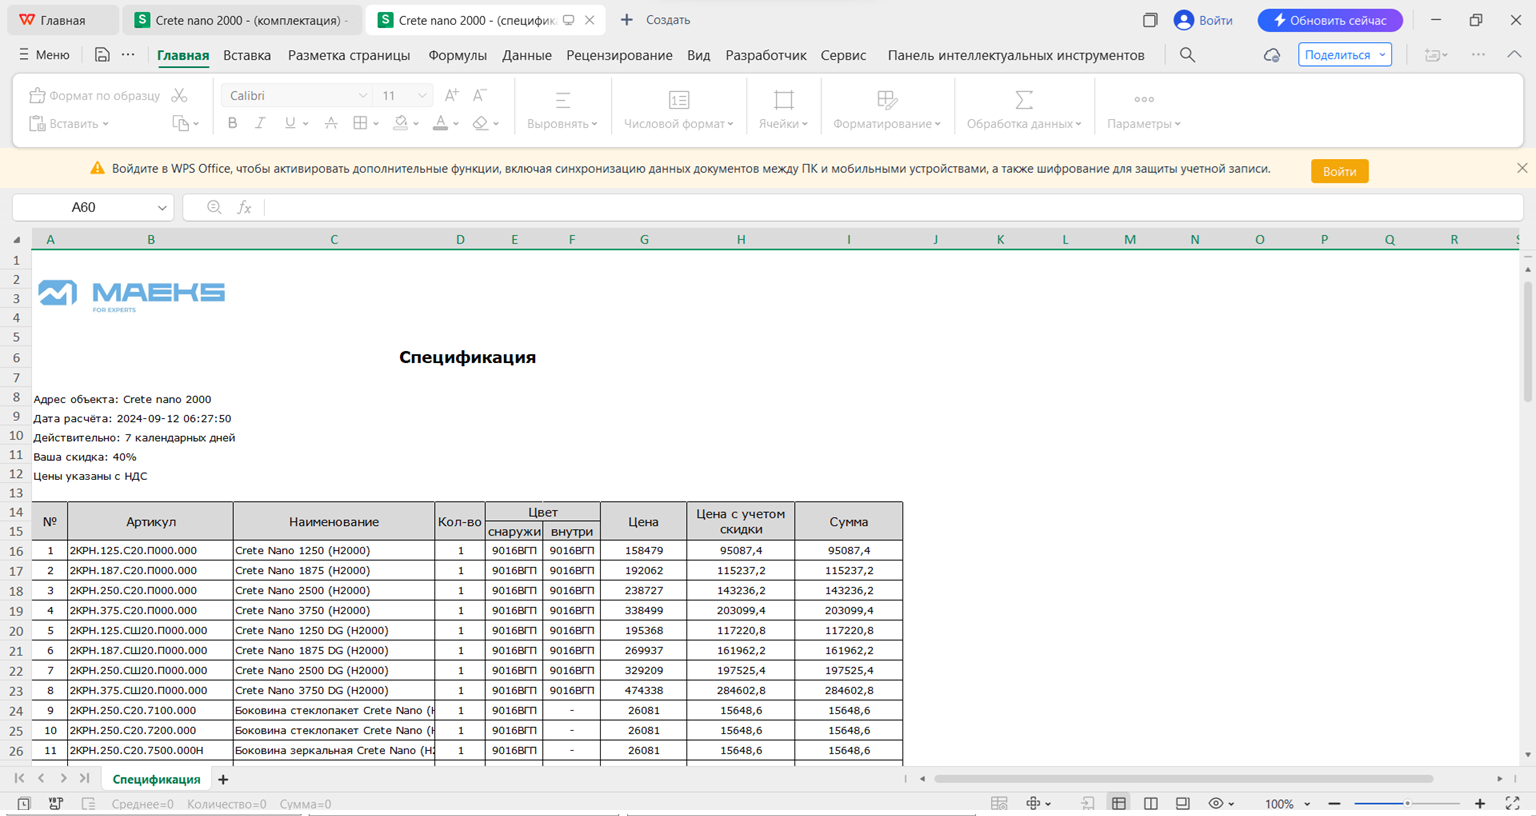Switch to page layout view icon
The height and width of the screenshot is (816, 1536).
[1151, 803]
